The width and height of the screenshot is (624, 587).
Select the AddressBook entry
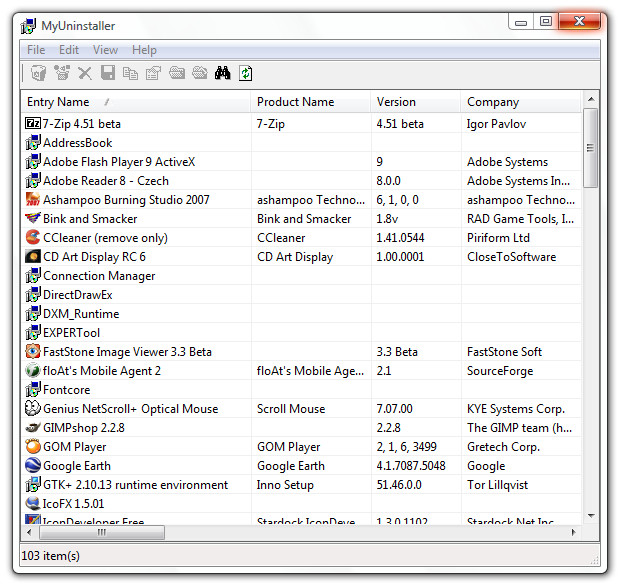click(x=78, y=142)
